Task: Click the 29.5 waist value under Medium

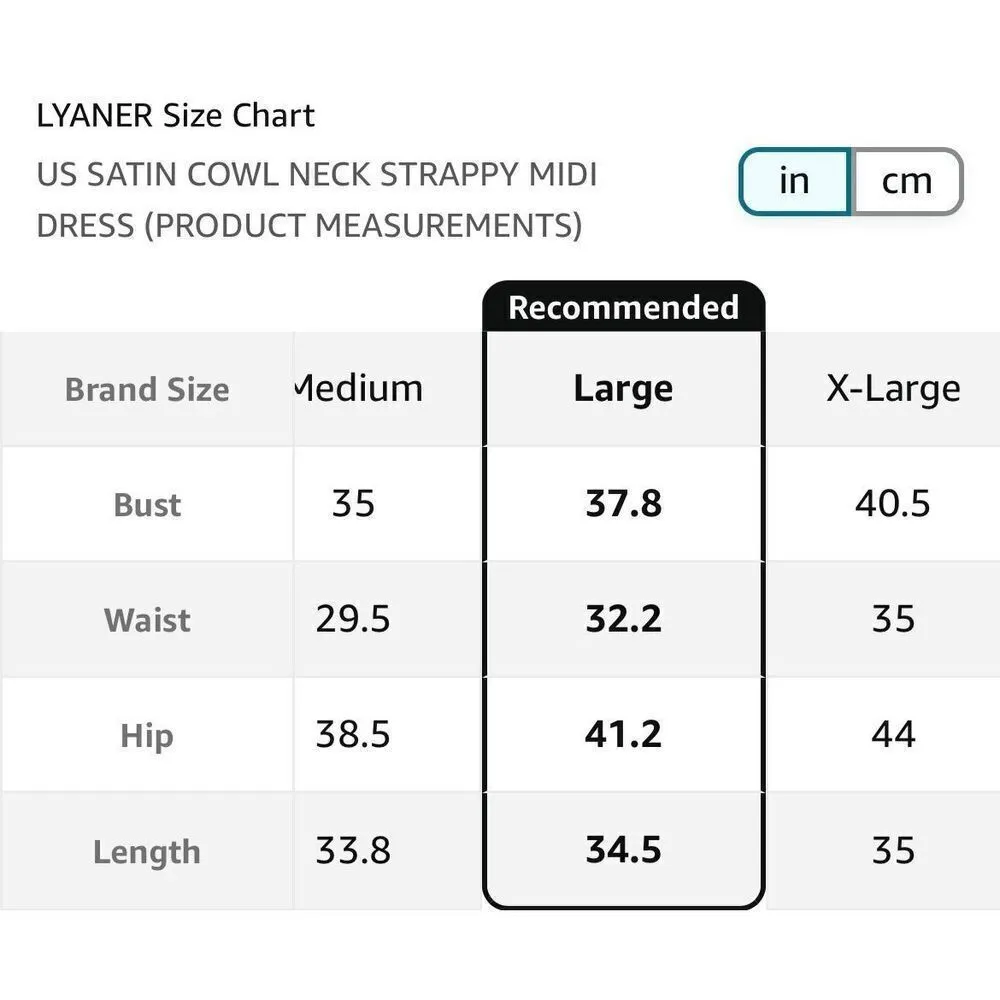Action: (357, 619)
